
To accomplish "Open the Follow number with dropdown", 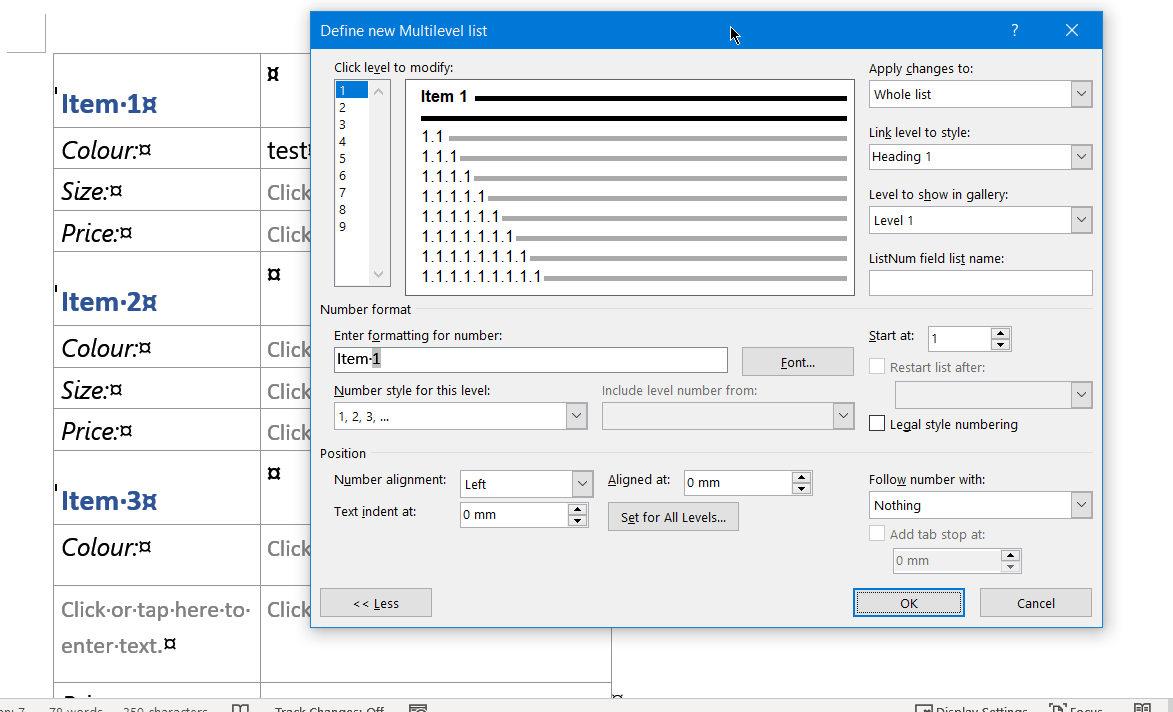I will [1080, 505].
